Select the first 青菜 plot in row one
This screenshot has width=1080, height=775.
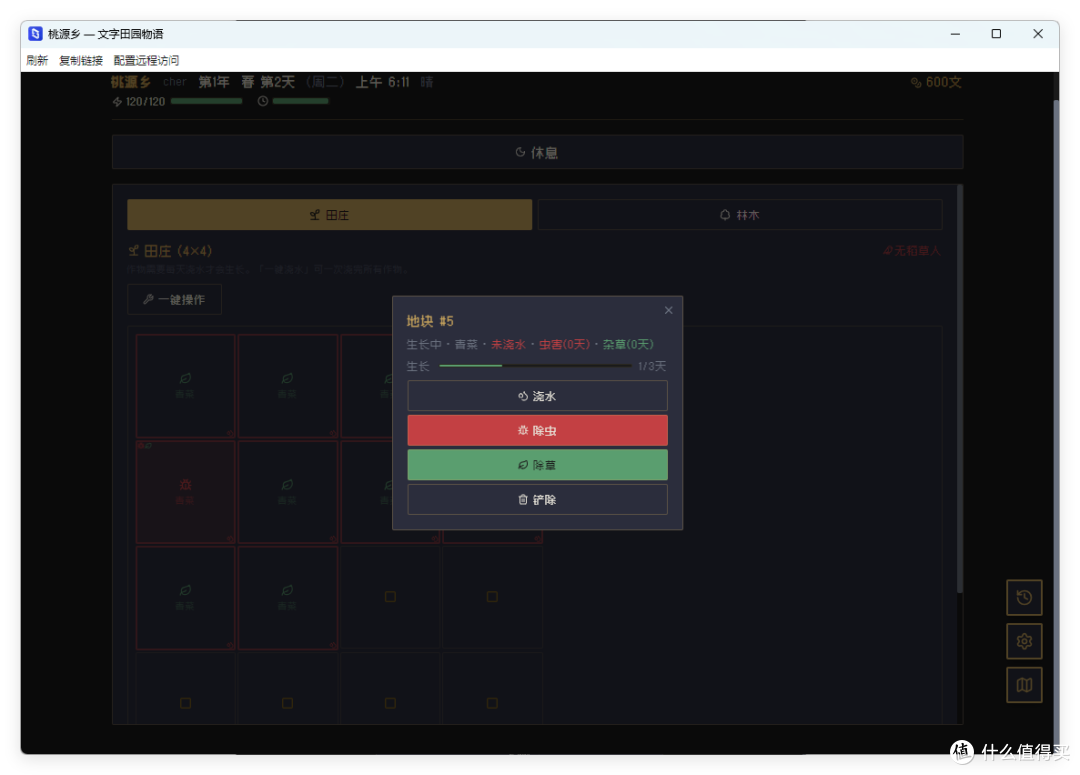(x=185, y=386)
